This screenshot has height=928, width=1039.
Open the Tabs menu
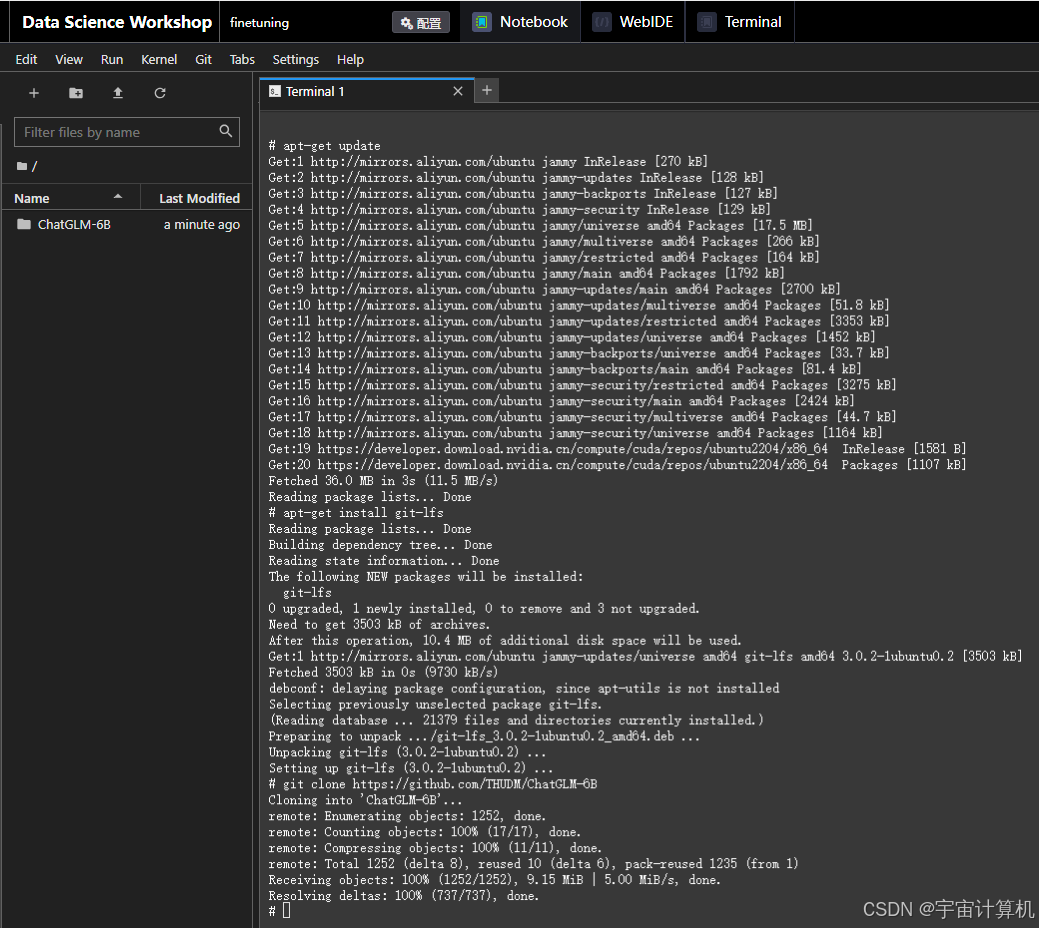pyautogui.click(x=242, y=60)
